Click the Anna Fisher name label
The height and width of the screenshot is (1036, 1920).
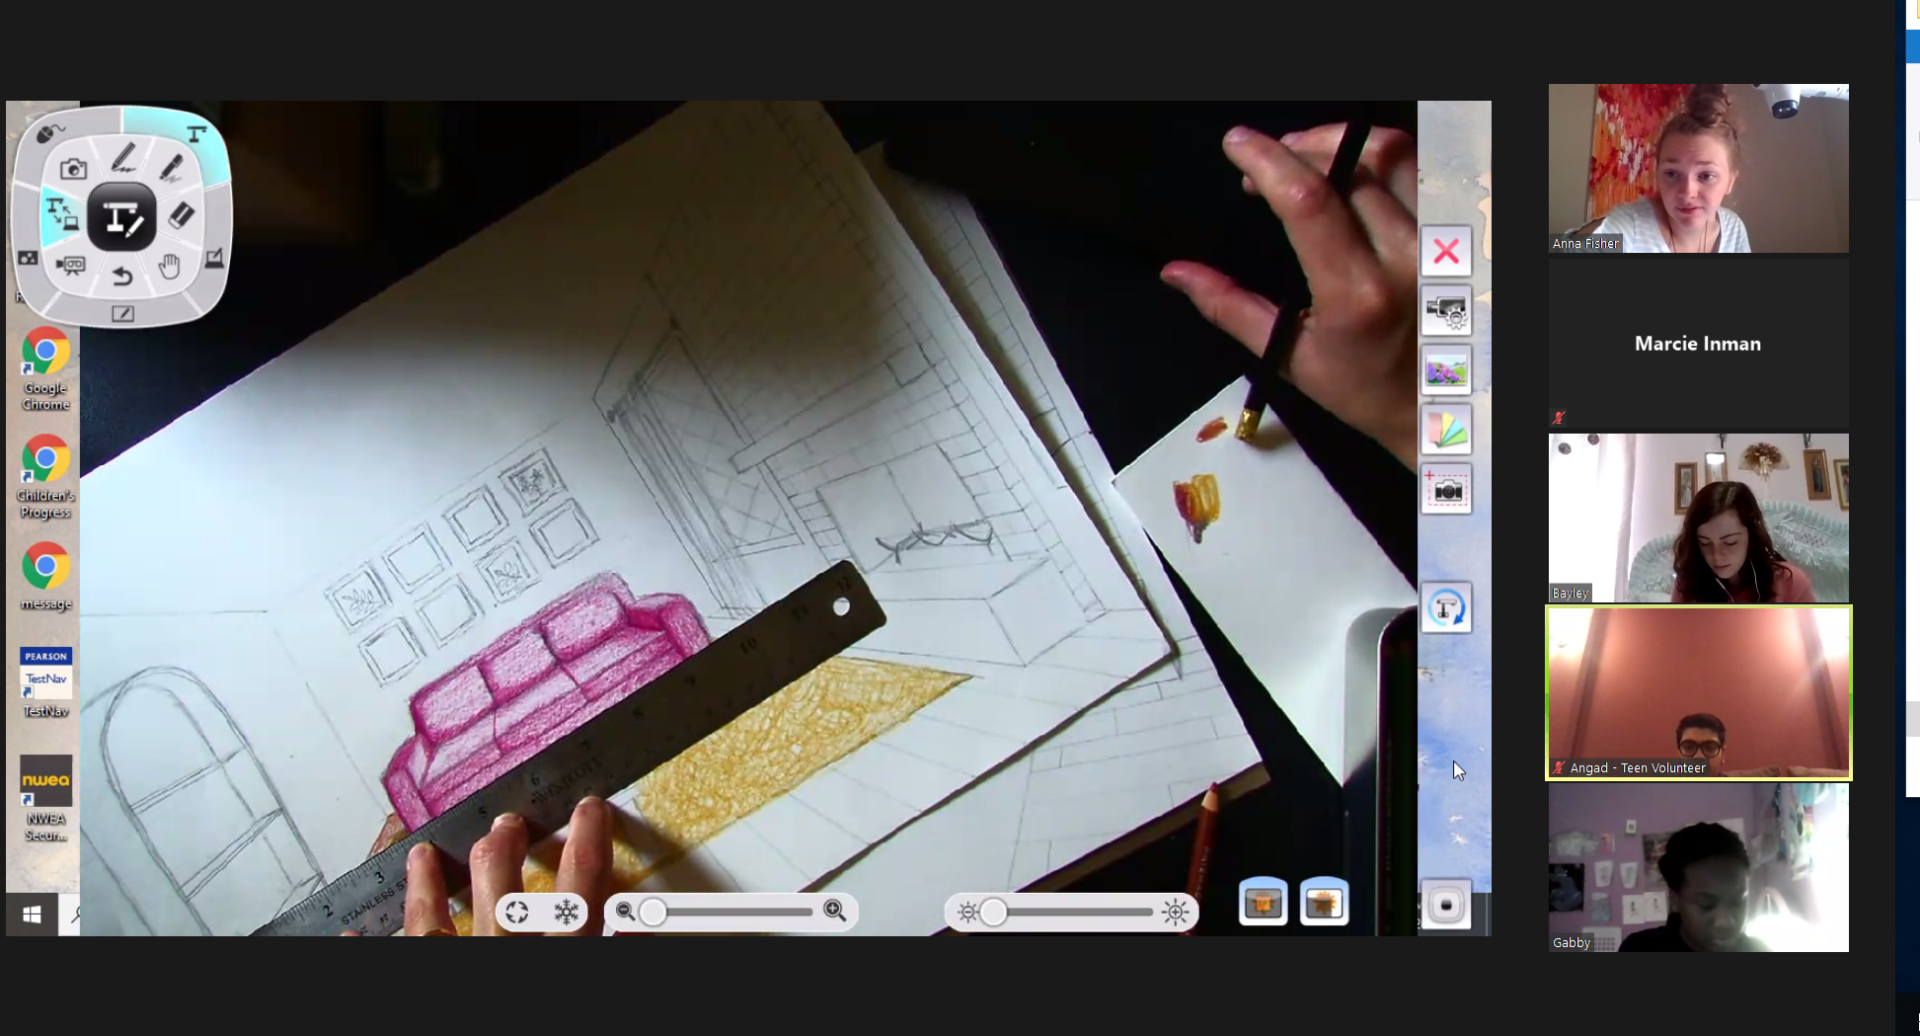pos(1585,244)
